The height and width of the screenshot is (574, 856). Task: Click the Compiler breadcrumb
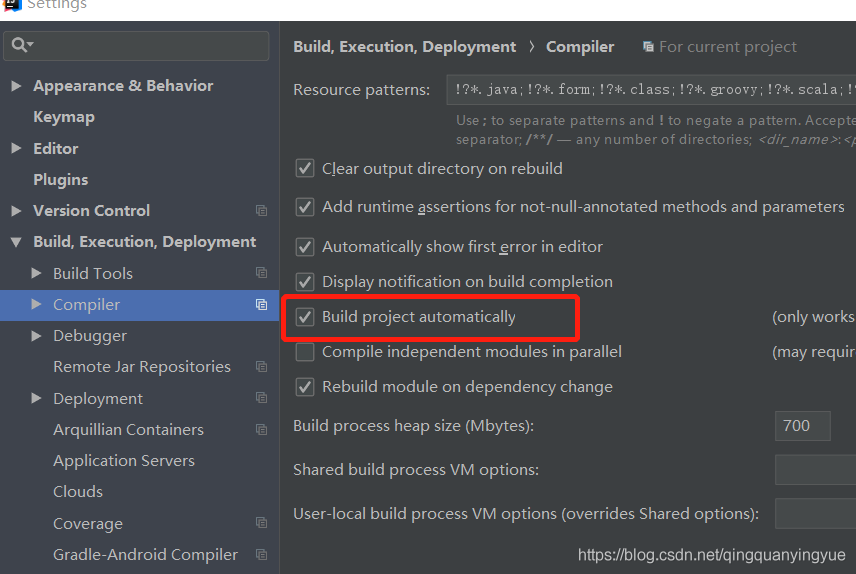[x=580, y=47]
